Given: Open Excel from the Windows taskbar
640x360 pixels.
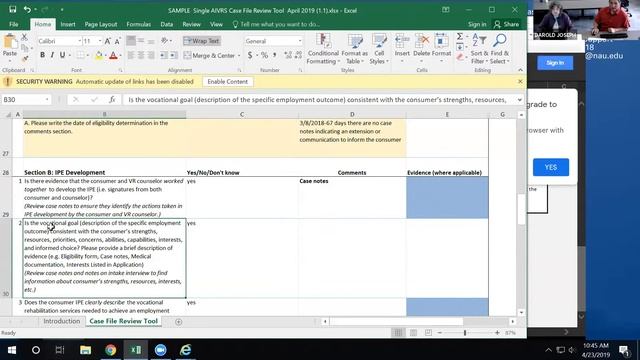Looking at the screenshot, I should tap(136, 350).
